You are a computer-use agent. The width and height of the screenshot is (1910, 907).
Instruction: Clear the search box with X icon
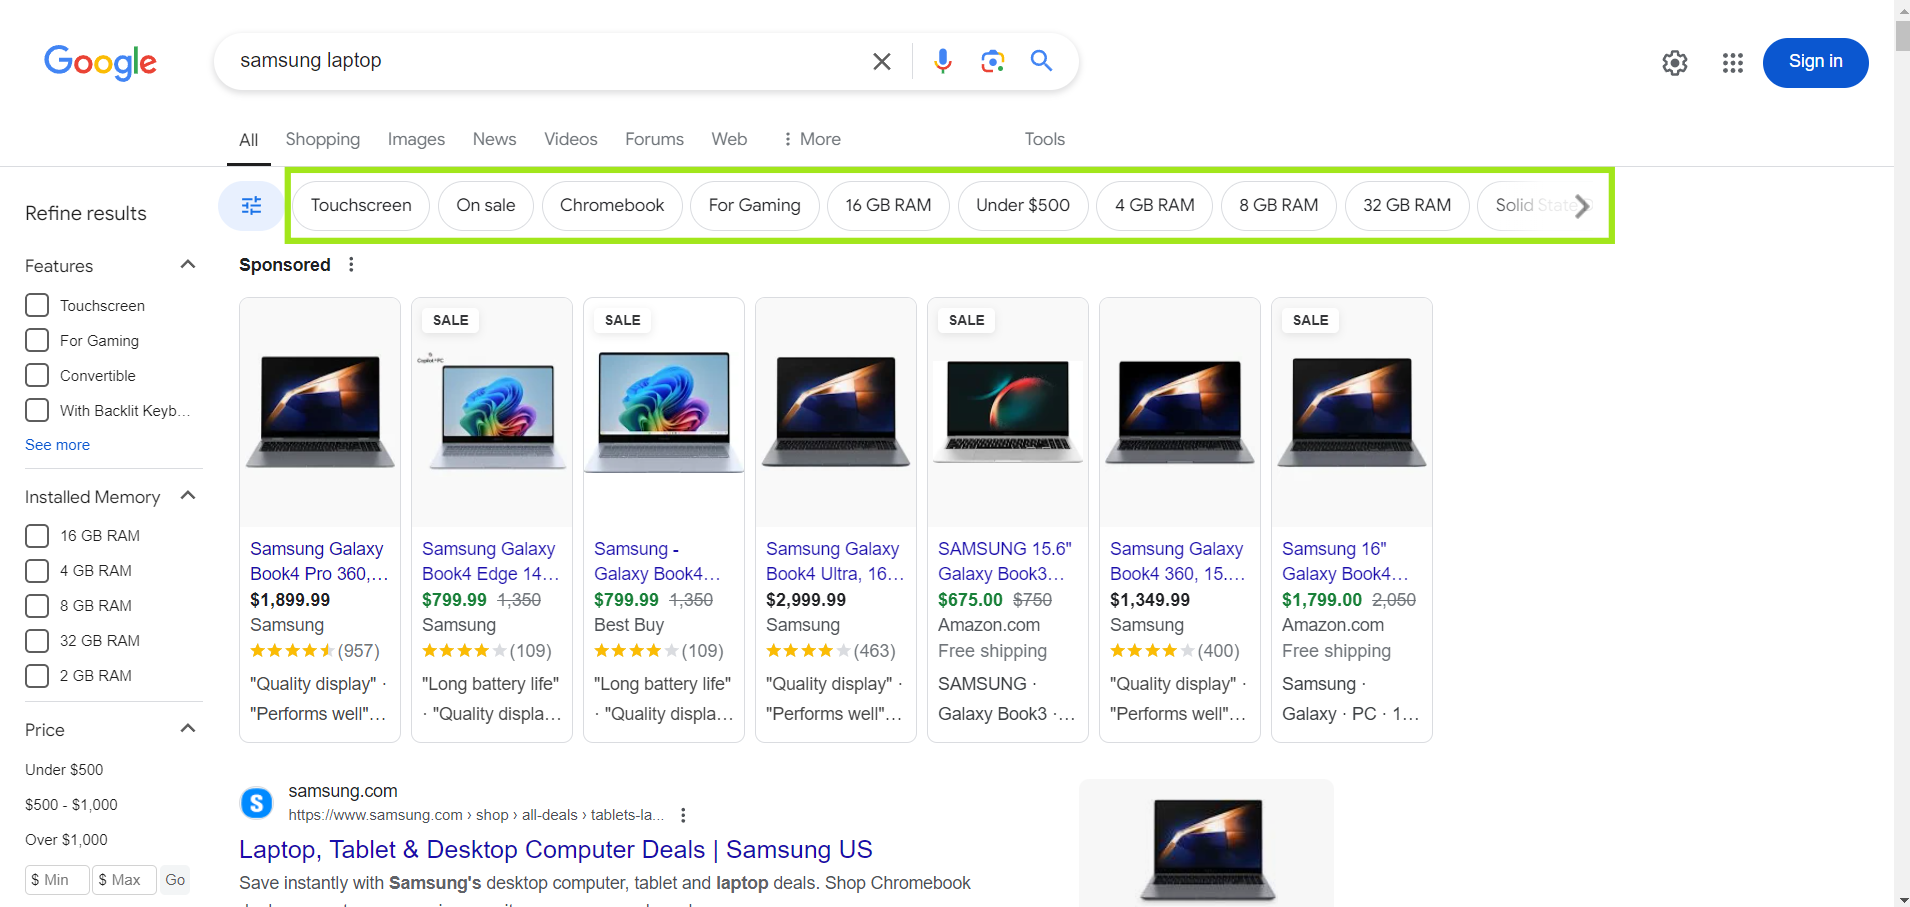pos(882,61)
